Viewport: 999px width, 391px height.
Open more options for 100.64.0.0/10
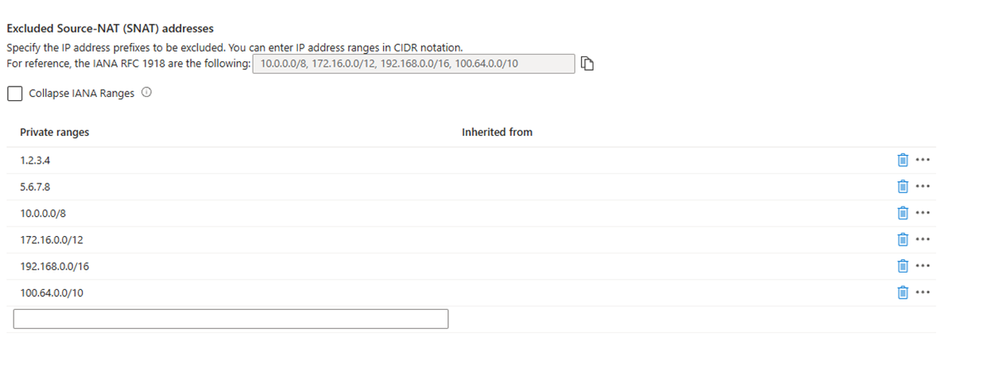(923, 292)
